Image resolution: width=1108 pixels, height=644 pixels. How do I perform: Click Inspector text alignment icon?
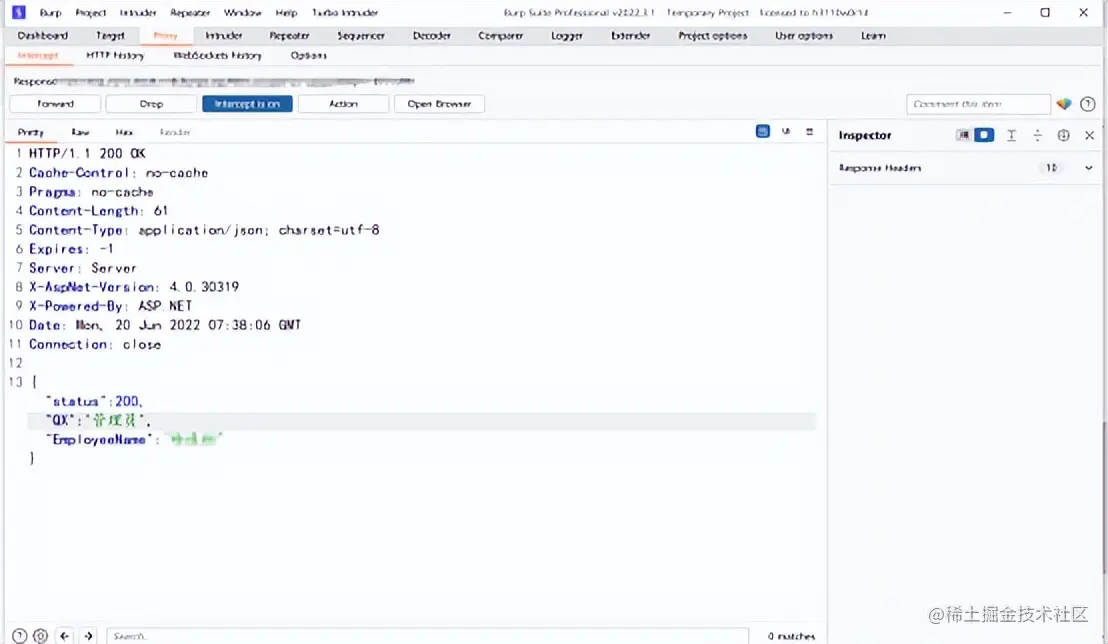[1011, 135]
